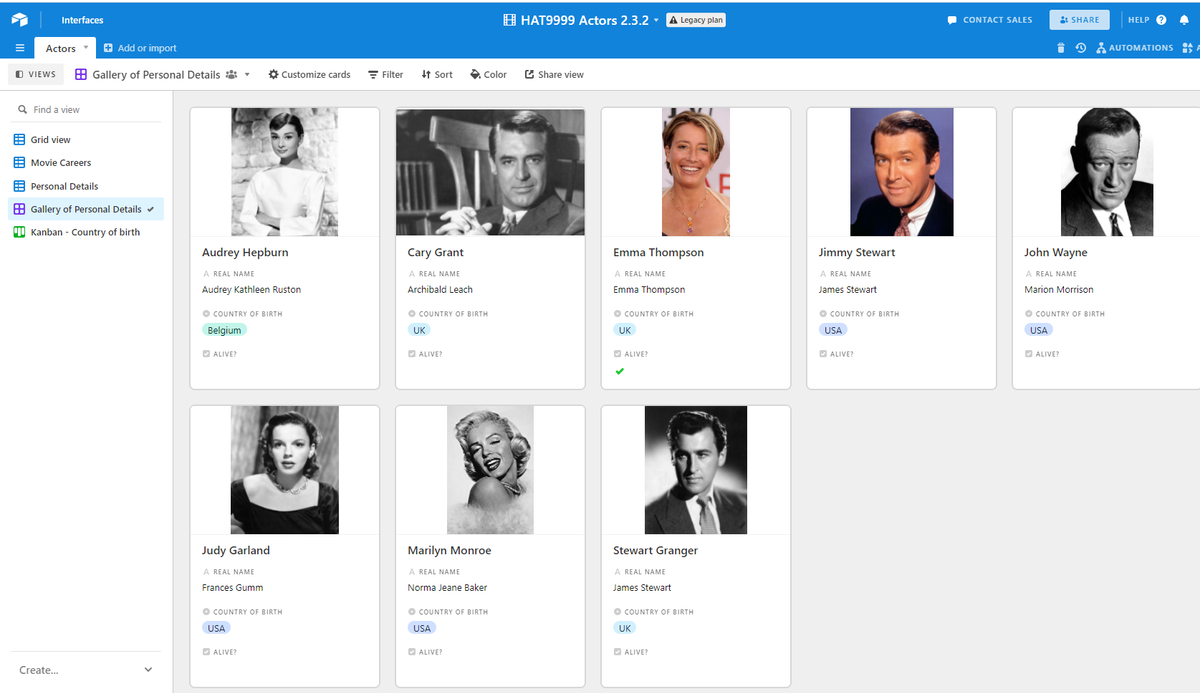Screen dimensions: 1200x693
Task: Click the Gallery of Personal Details sidebar icon
Action: click(x=19, y=209)
